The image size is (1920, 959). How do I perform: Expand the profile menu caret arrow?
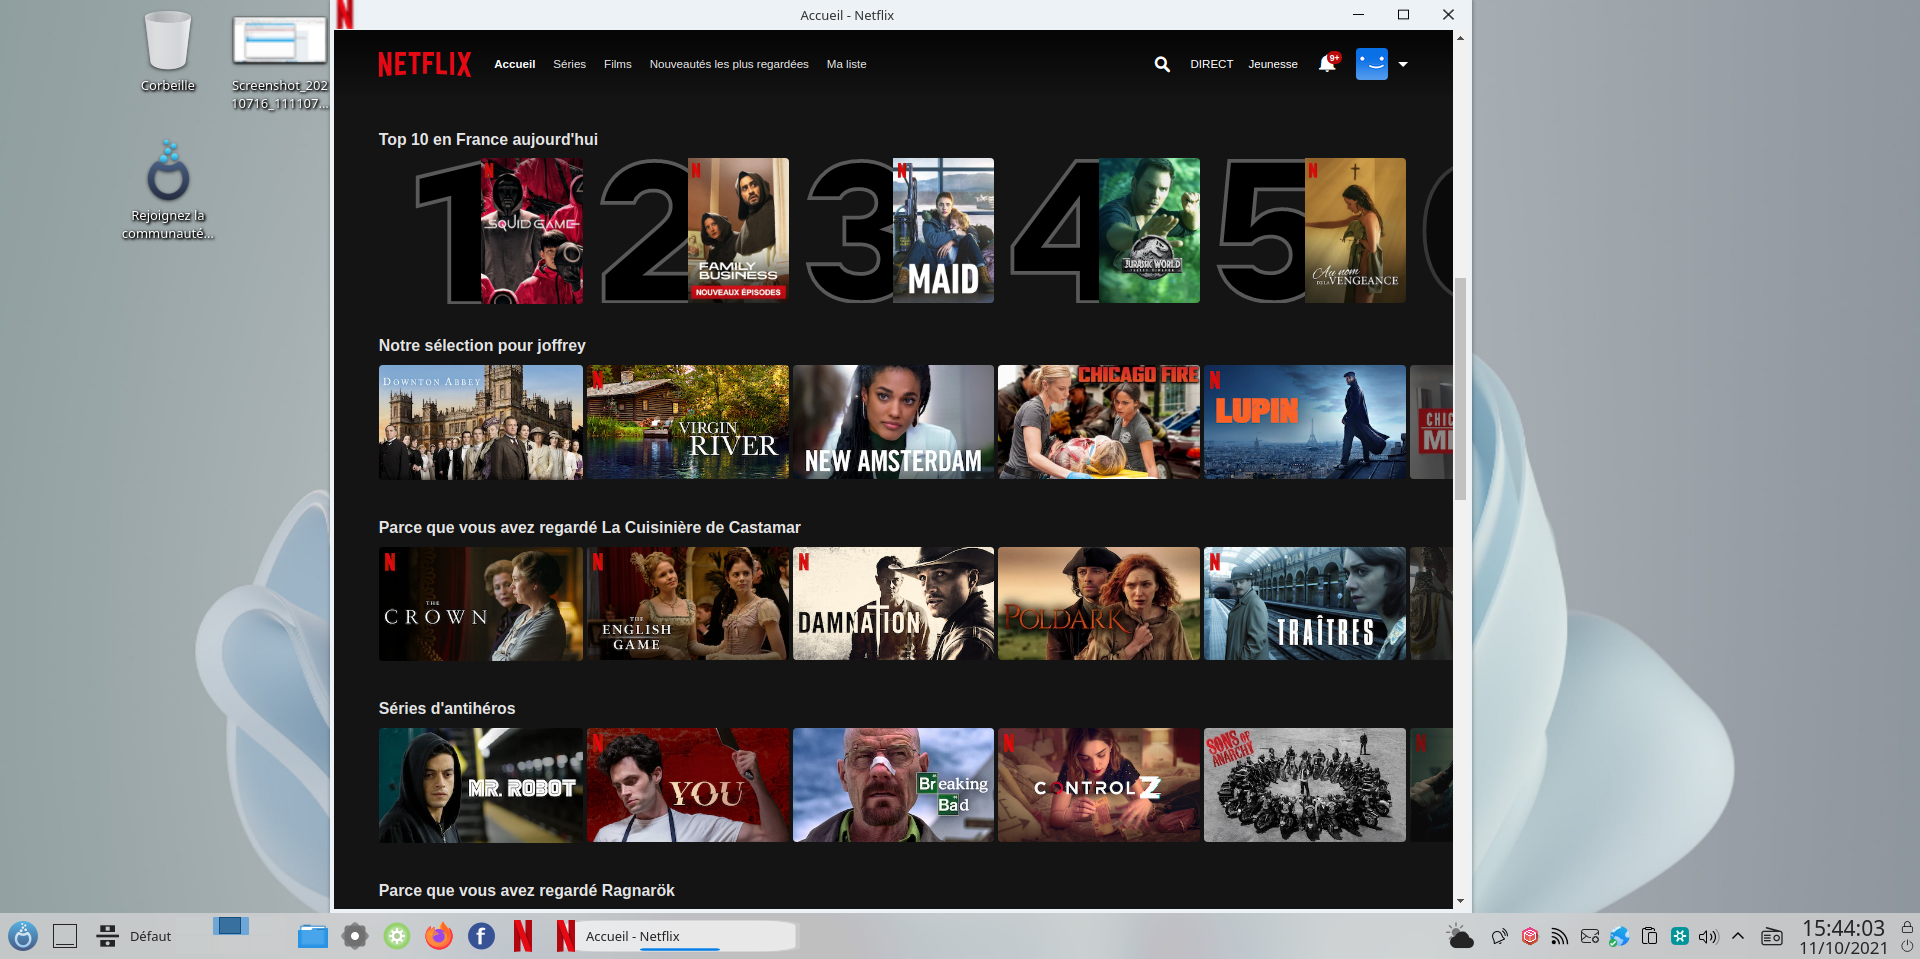click(x=1403, y=64)
